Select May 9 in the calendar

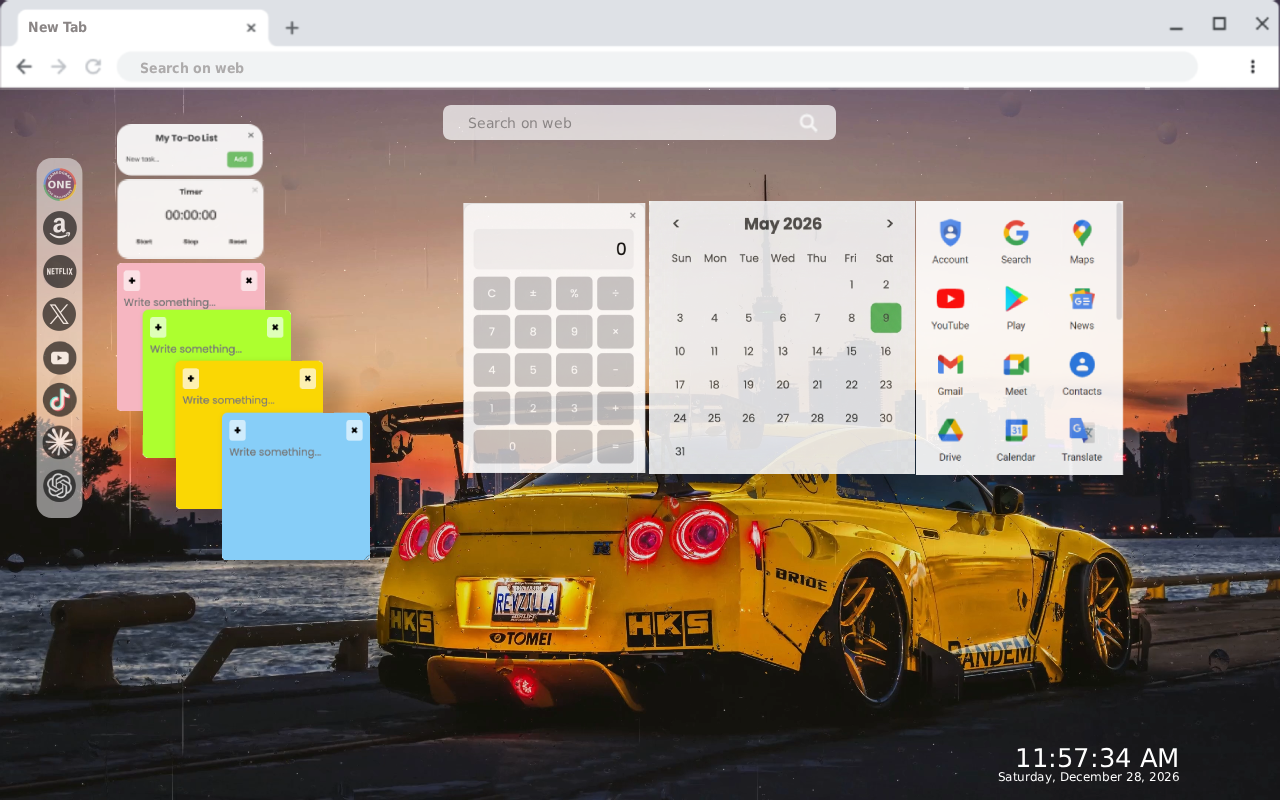coord(886,318)
